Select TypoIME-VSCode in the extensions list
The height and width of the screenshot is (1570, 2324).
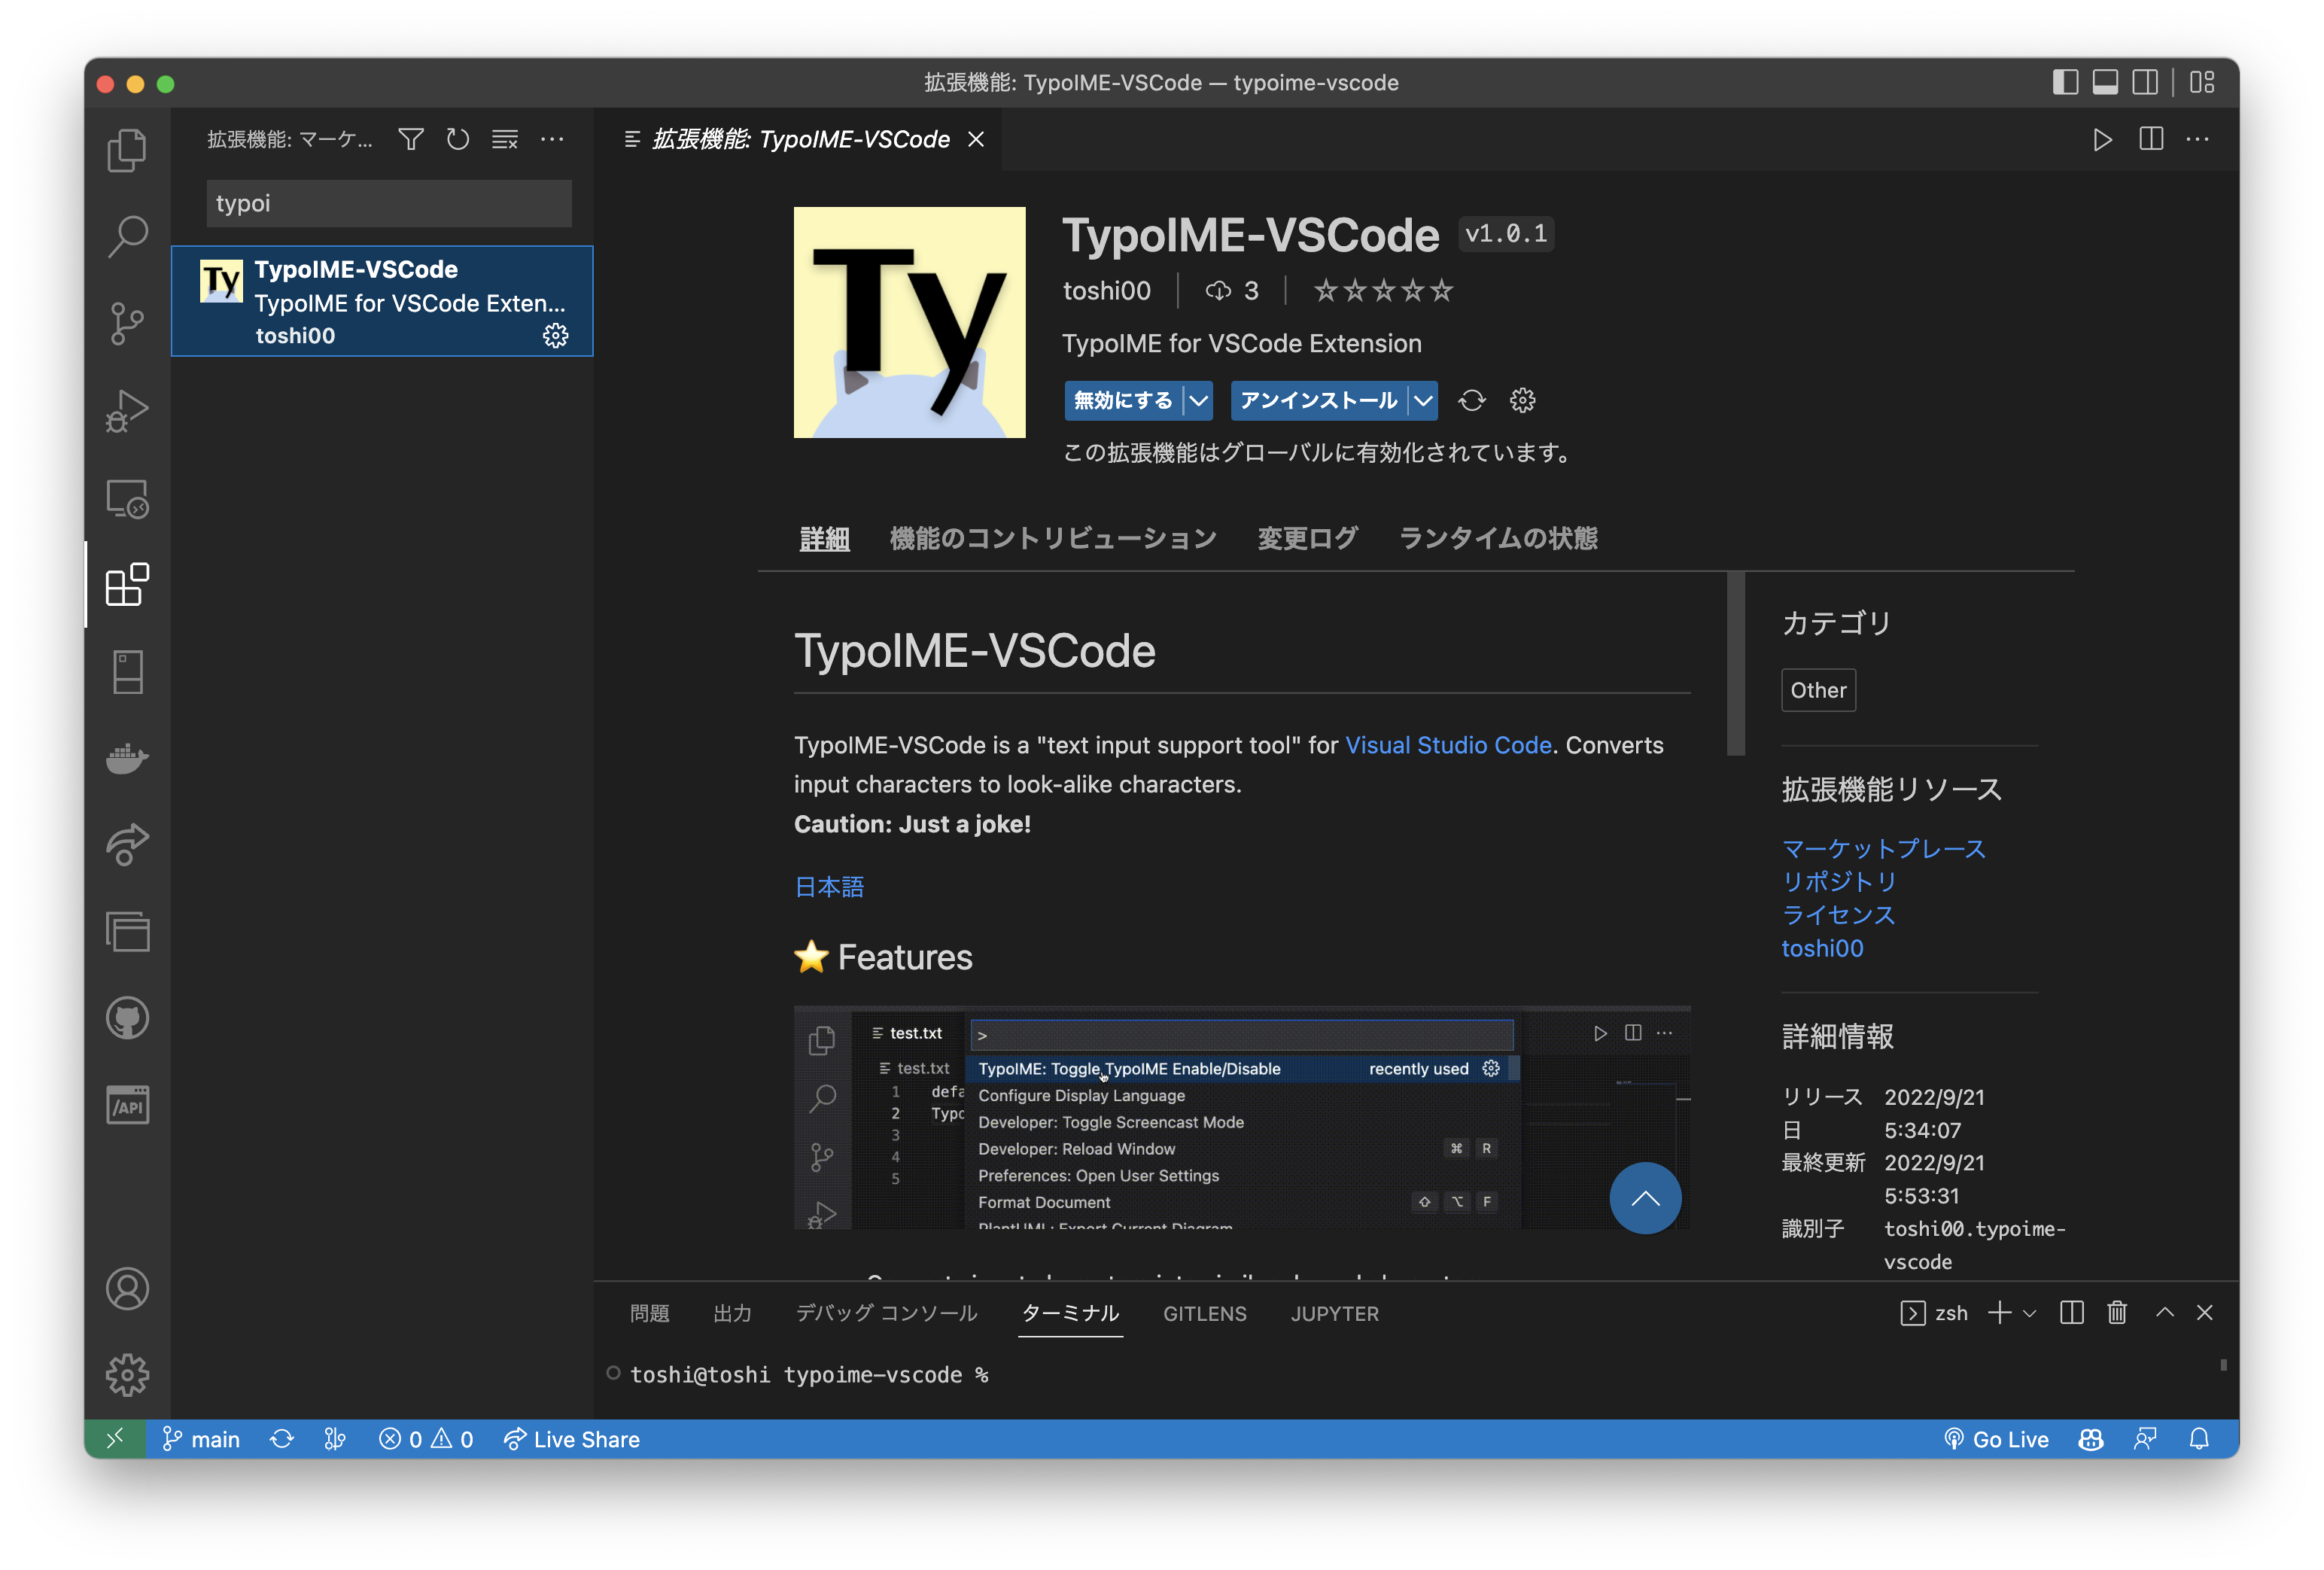coord(382,301)
